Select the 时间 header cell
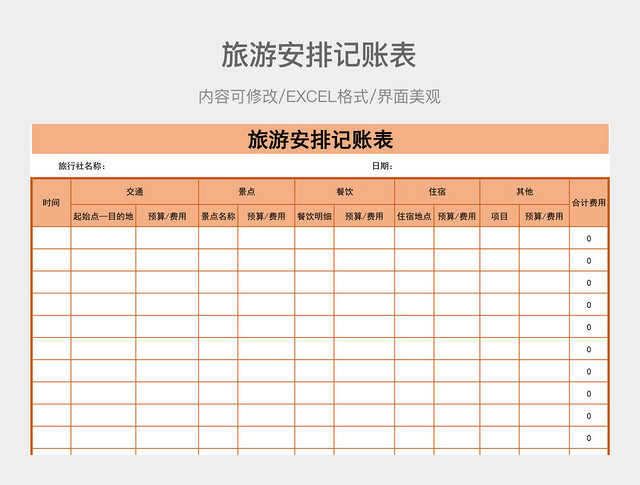640x485 pixels. coord(51,203)
